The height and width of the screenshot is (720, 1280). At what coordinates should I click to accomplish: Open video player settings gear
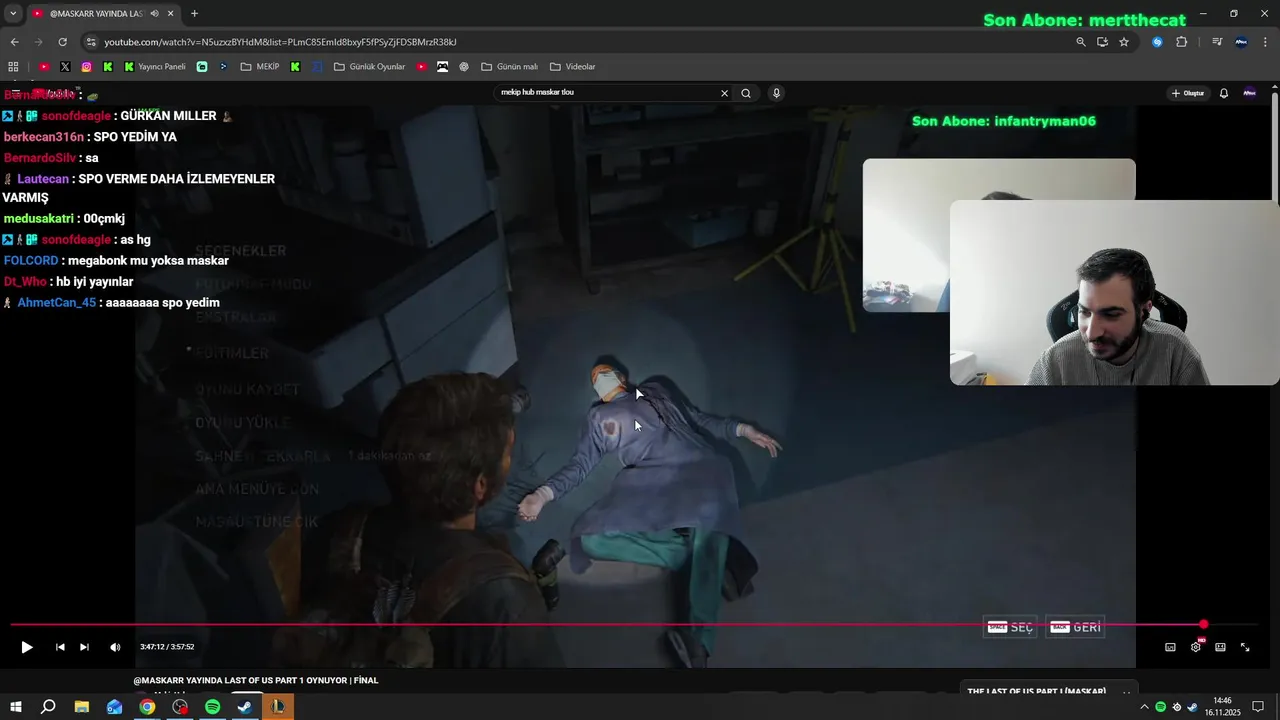1195,647
